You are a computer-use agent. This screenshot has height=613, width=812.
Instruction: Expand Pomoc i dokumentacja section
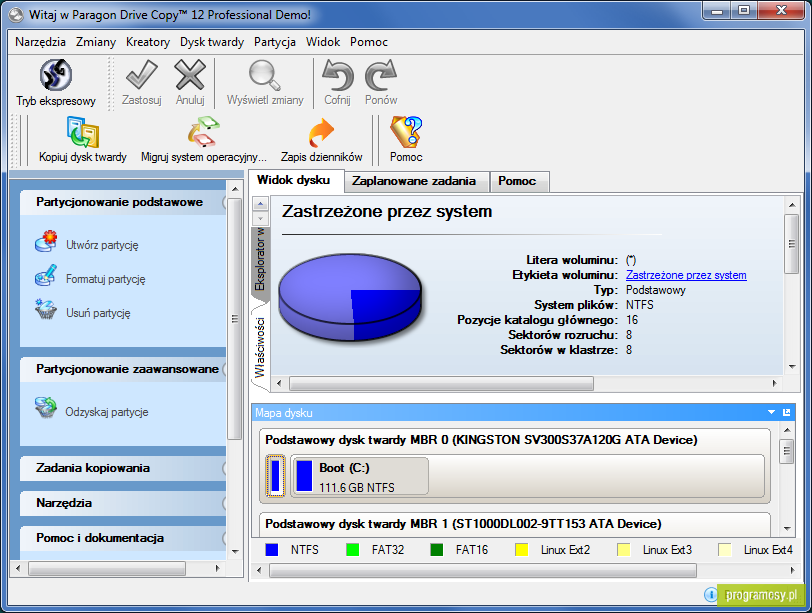click(124, 538)
